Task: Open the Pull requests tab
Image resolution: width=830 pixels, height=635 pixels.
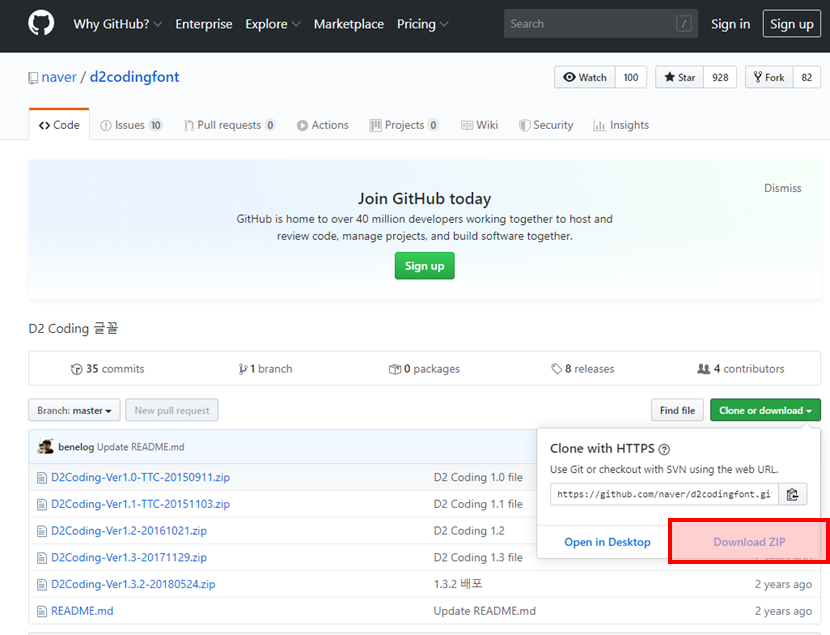Action: point(229,125)
